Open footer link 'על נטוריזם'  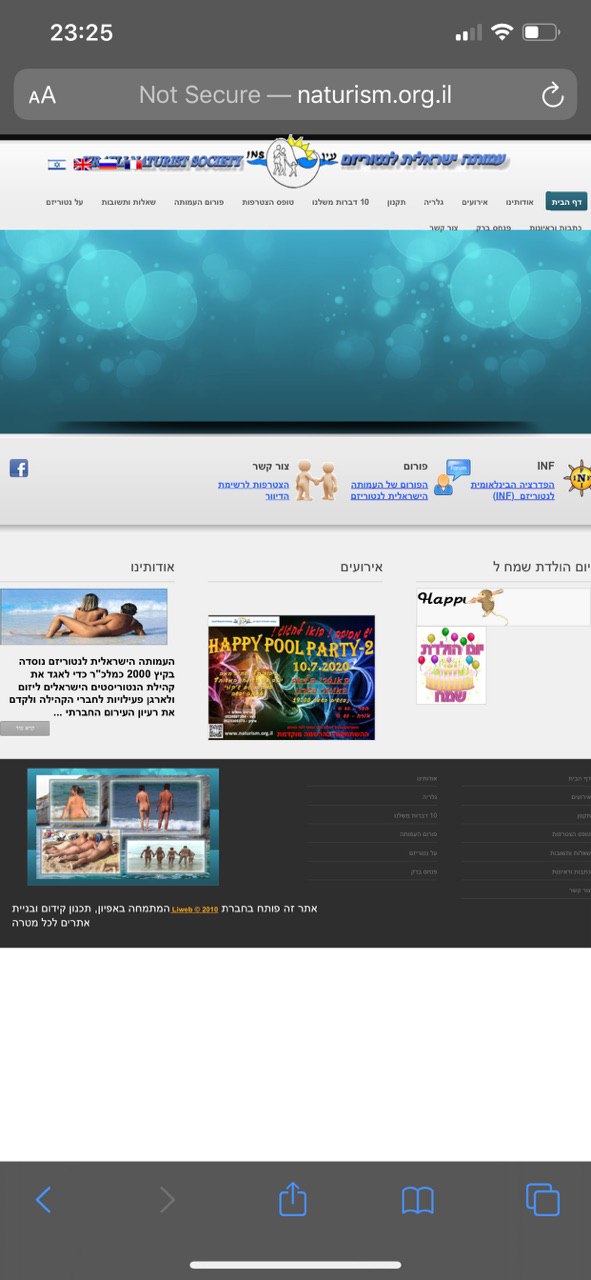pyautogui.click(x=423, y=853)
